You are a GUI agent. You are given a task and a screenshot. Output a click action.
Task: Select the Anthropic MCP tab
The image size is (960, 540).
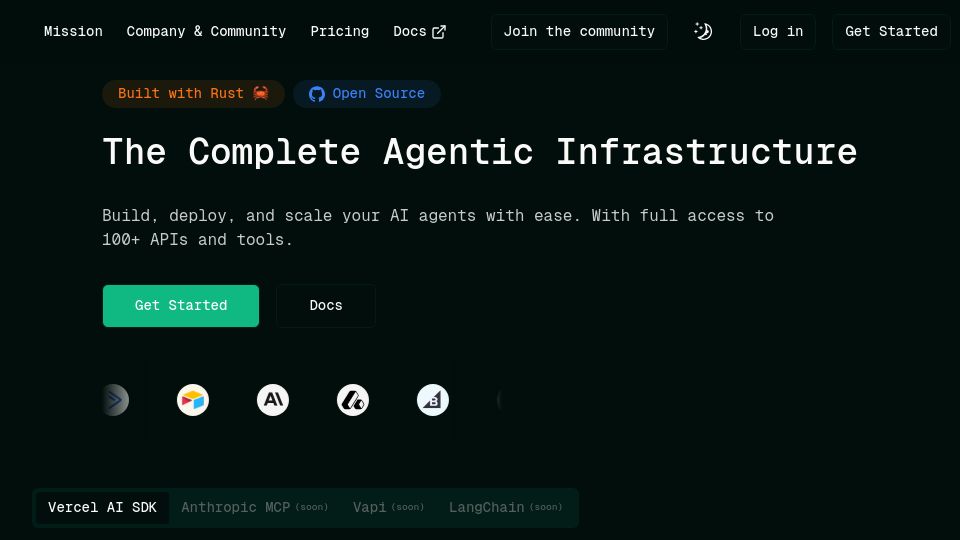point(255,508)
